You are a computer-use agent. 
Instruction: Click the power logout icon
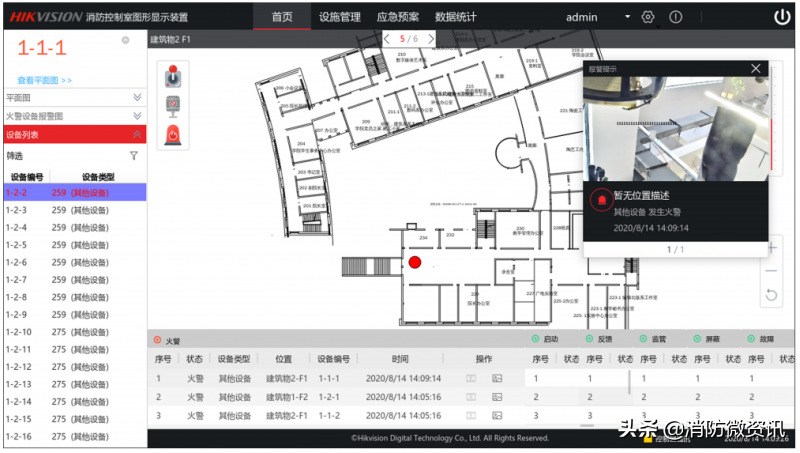click(x=781, y=17)
